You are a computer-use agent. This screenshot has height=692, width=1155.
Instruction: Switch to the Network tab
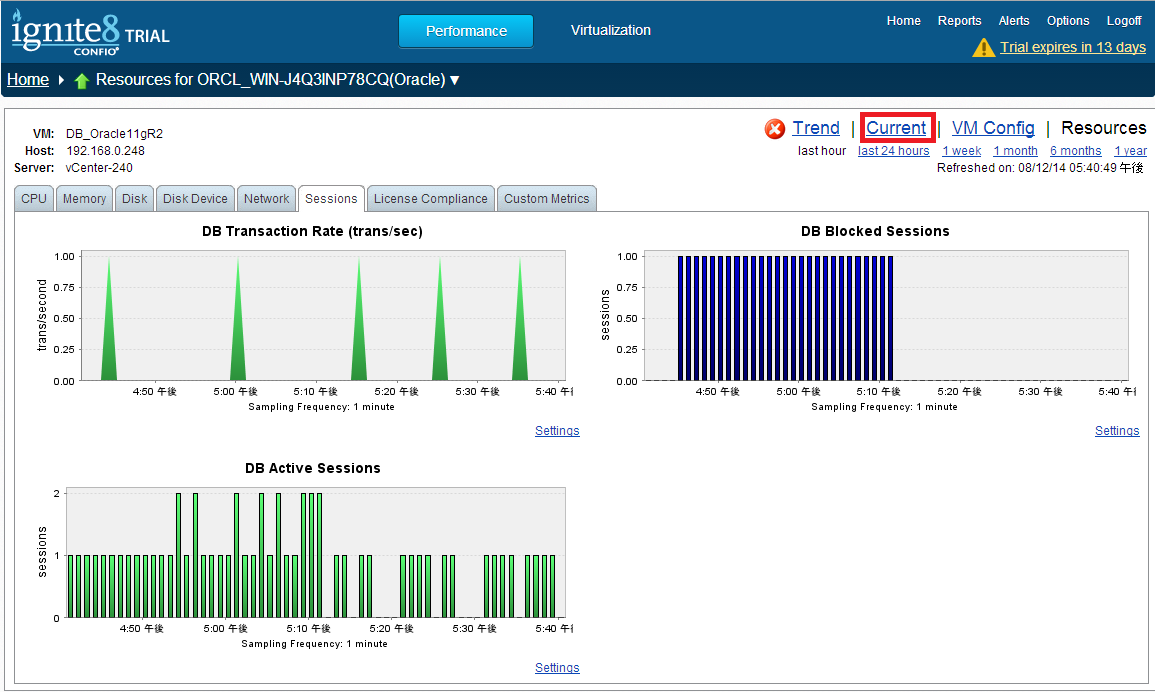[267, 199]
